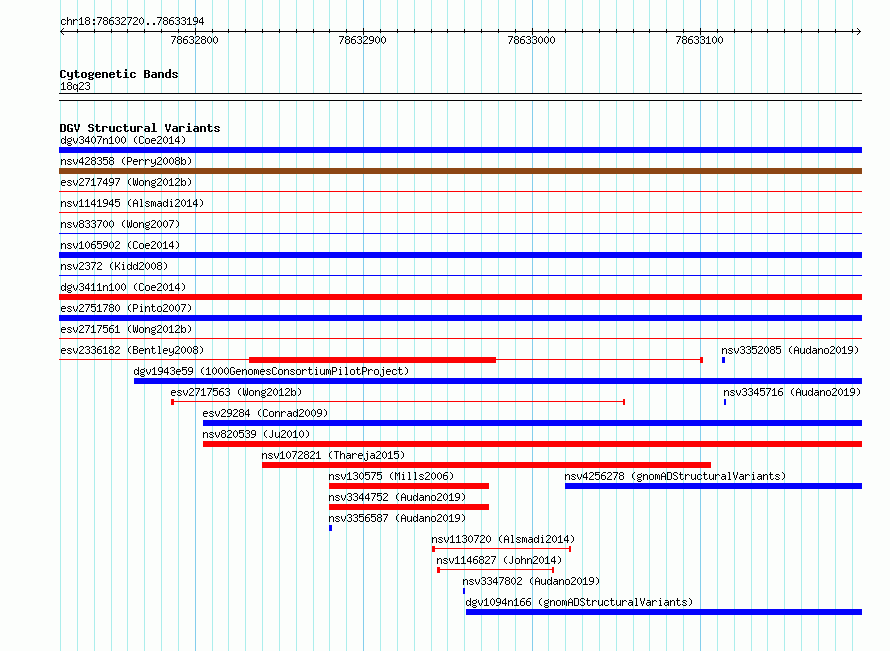Open the nsv1146827 (John2014) variant
This screenshot has width=890, height=651.
499,560
